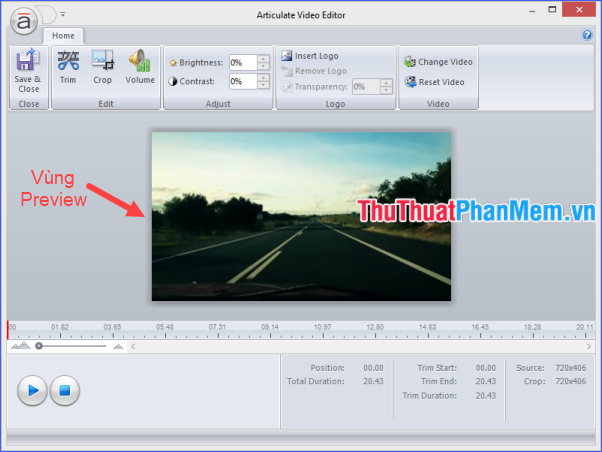Click the video preview frame
This screenshot has height=452, width=602.
point(301,217)
